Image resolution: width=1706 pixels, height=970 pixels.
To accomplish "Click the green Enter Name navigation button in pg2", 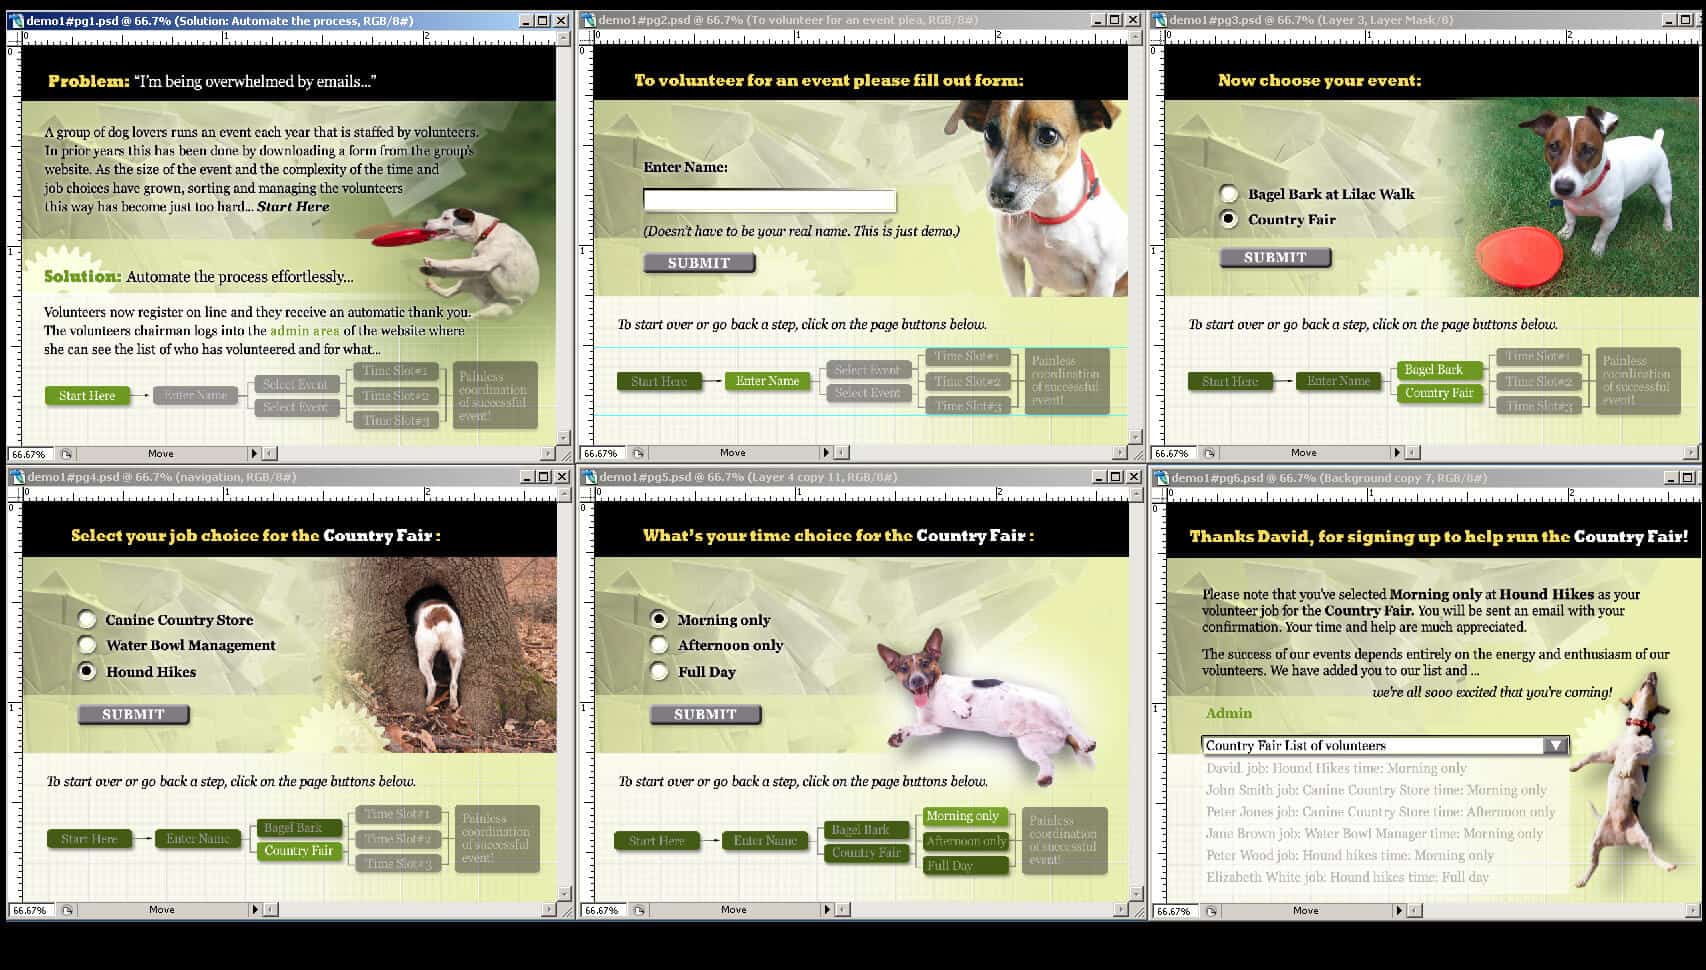I will pyautogui.click(x=767, y=381).
